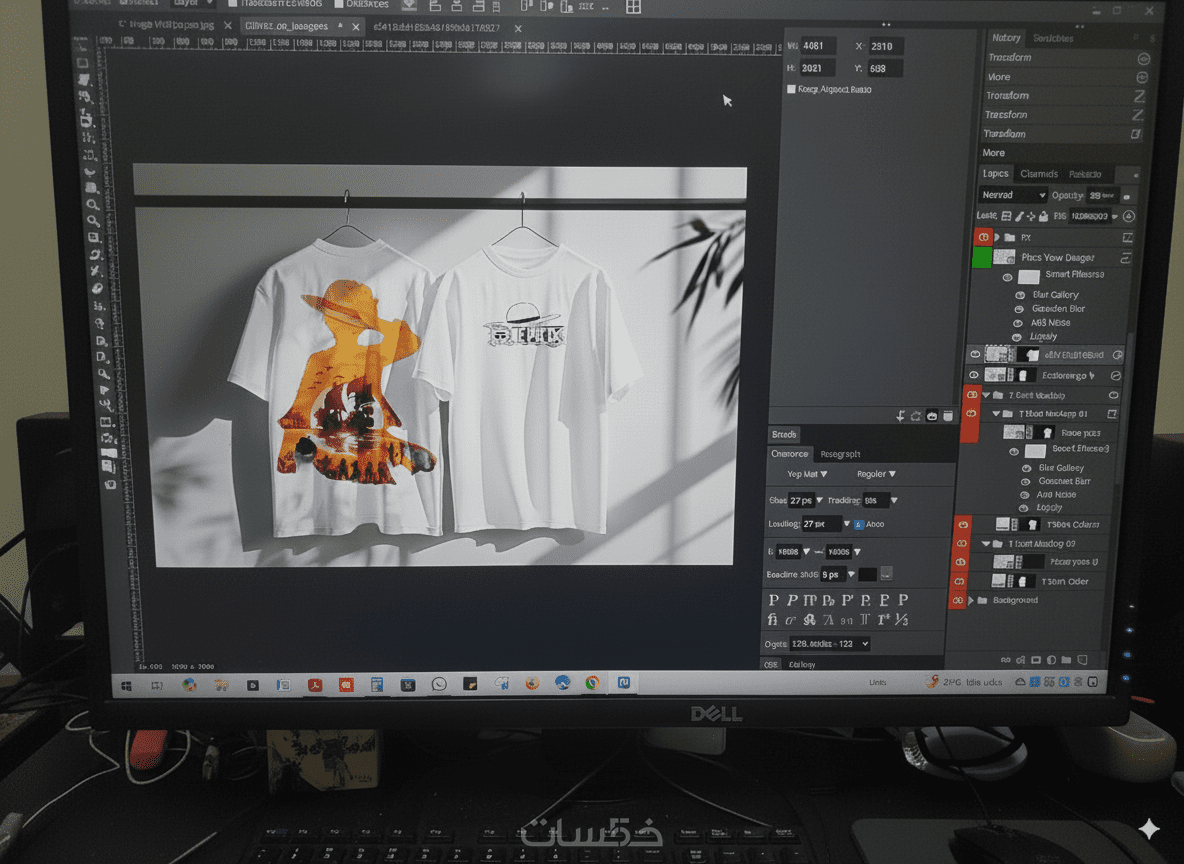Click the lock image pixels brush icon
This screenshot has width=1184, height=864.
coord(1019,216)
